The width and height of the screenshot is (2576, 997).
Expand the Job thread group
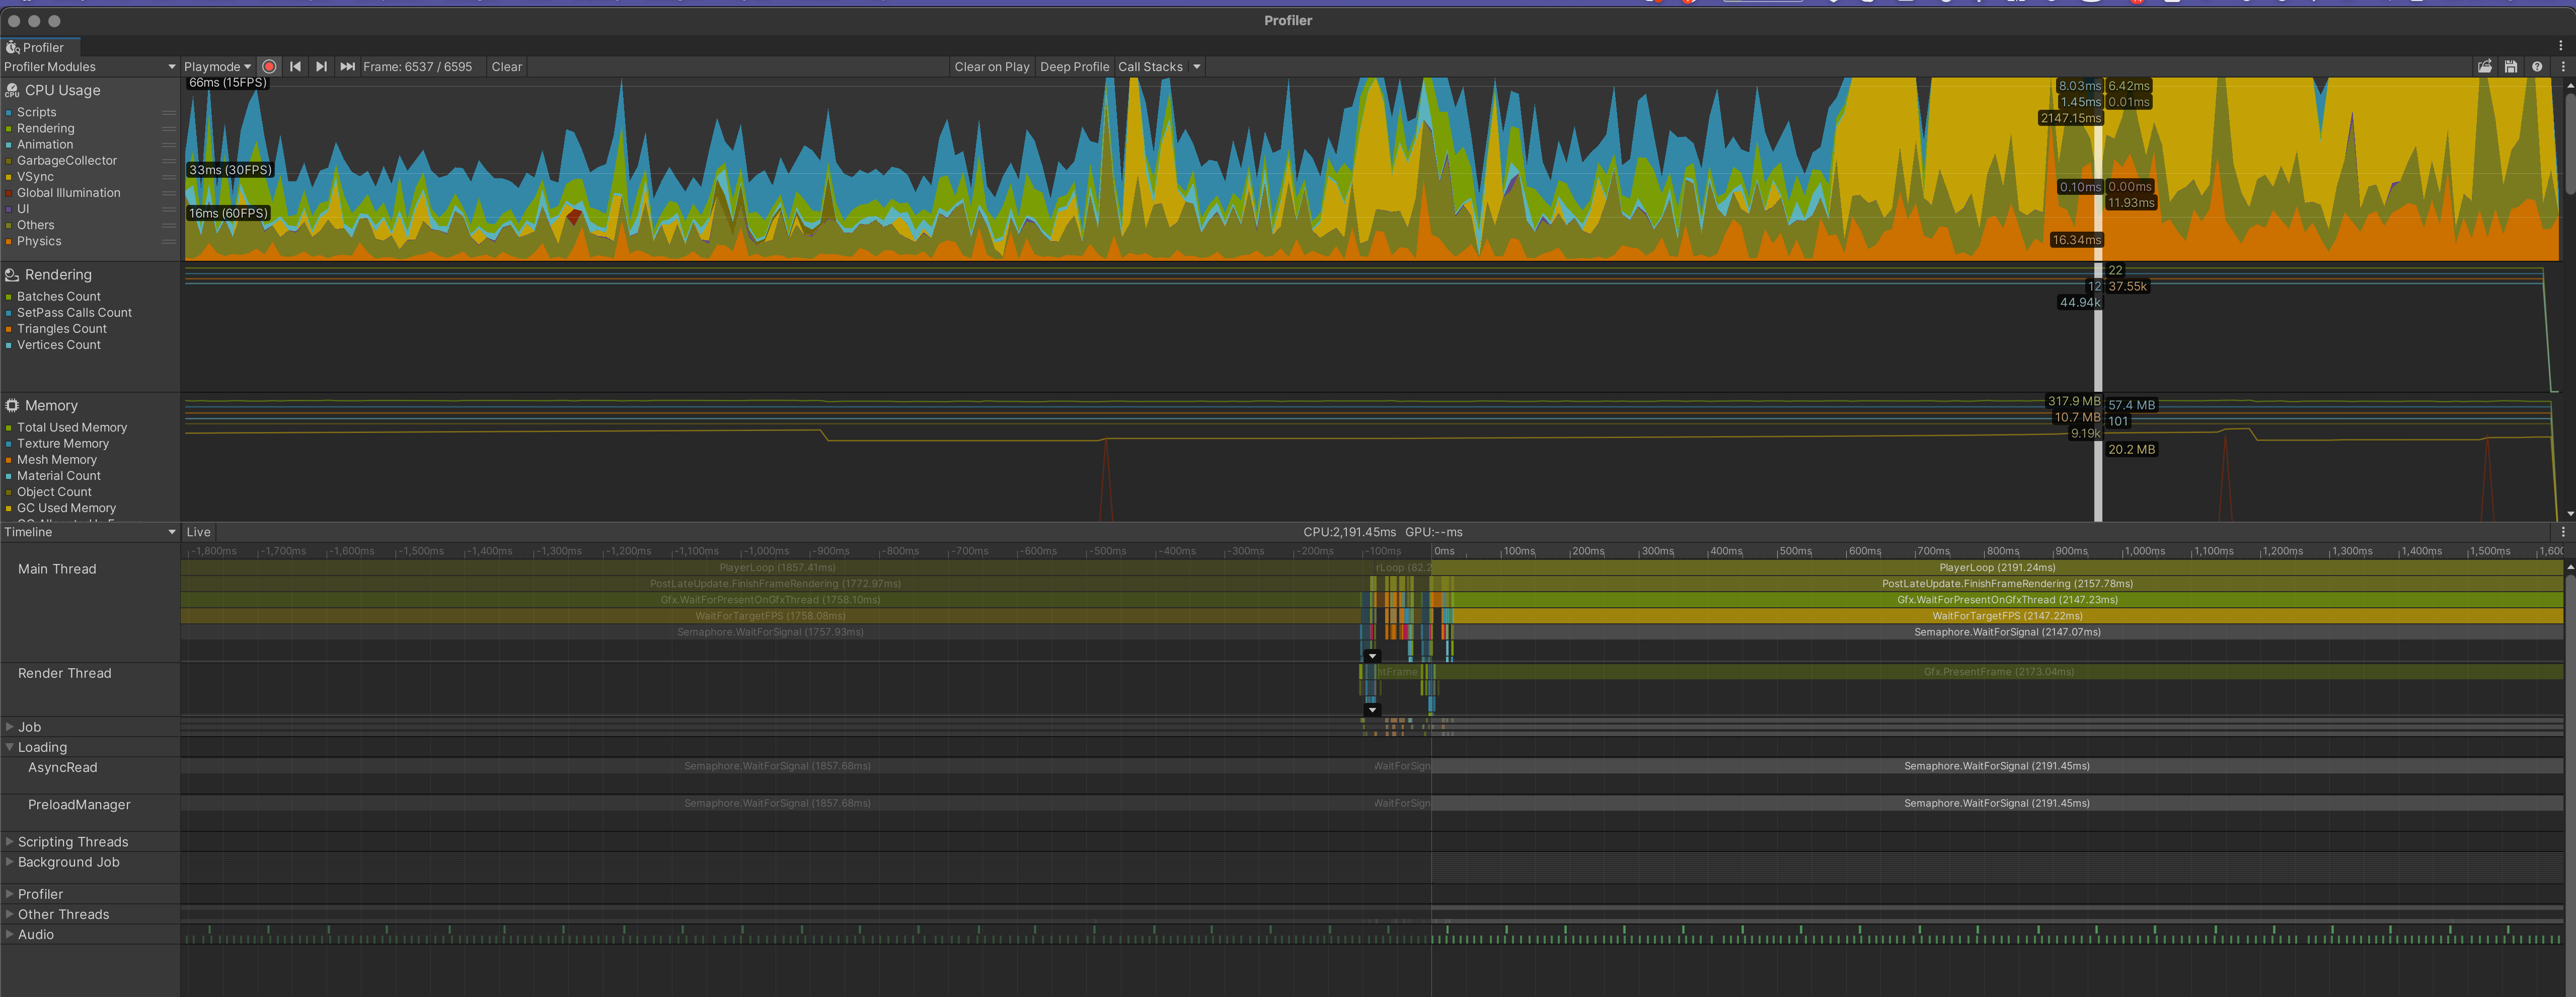[x=10, y=727]
